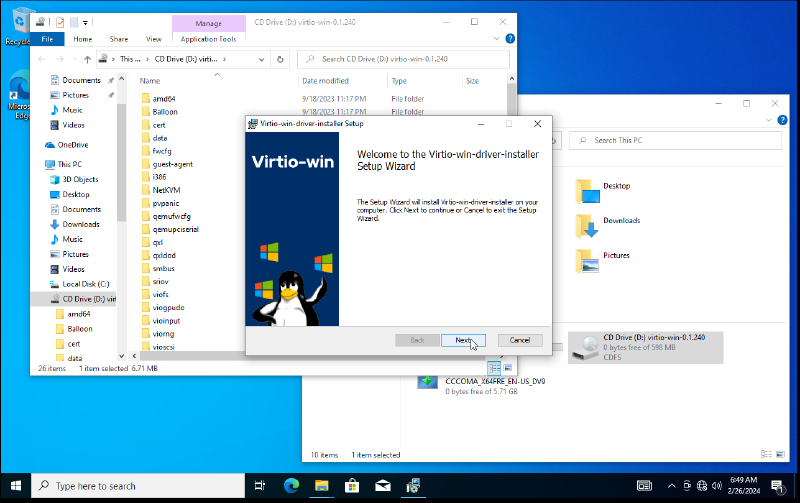Screen dimensions: 800x503
Task: Select the amd64 folder in the file list
Action: pyautogui.click(x=164, y=99)
